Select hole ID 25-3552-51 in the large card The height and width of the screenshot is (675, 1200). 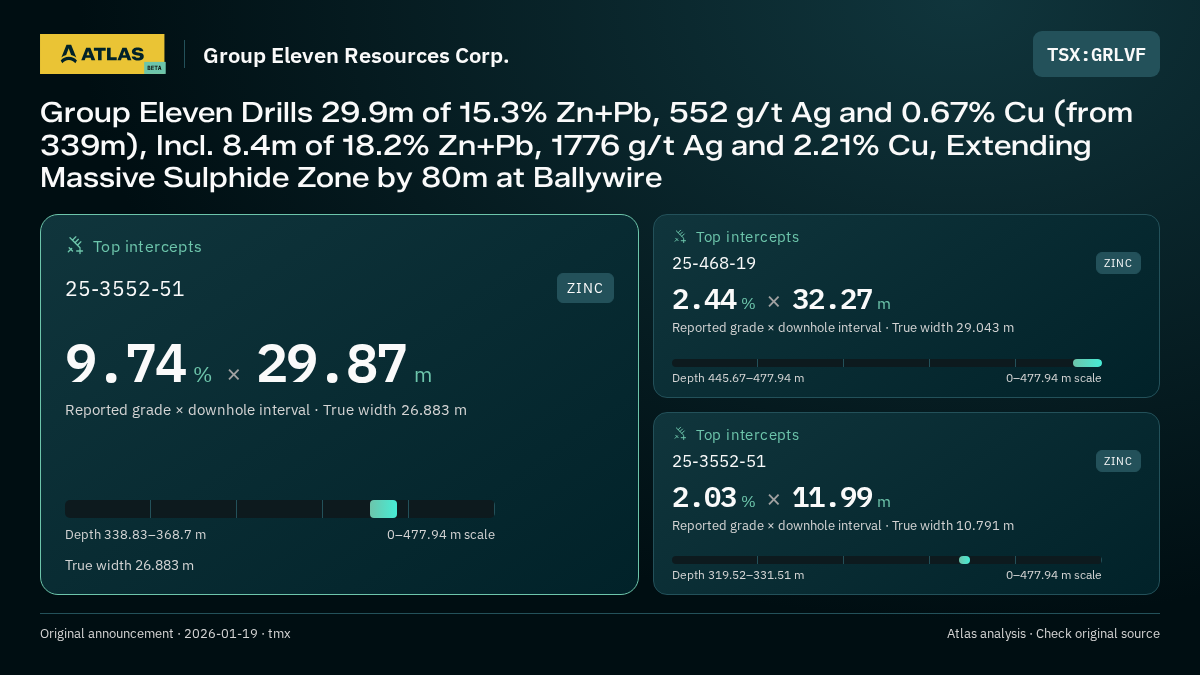tap(125, 289)
